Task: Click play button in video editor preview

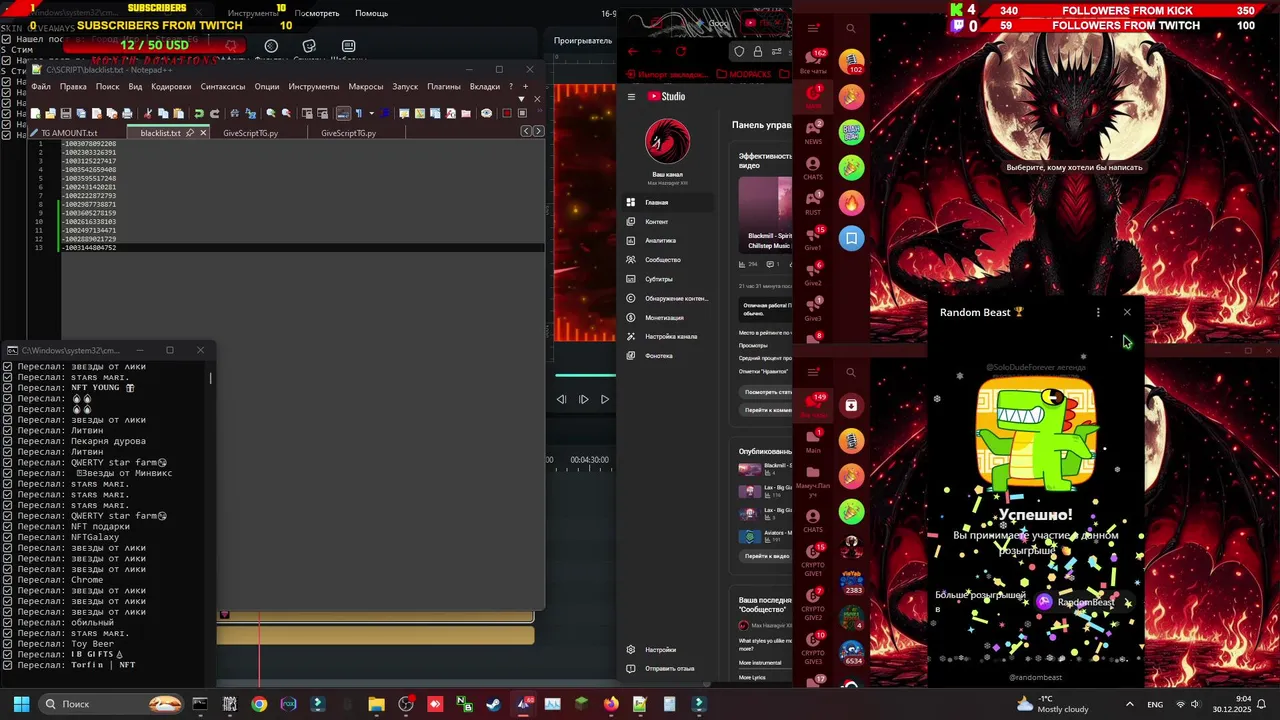Action: (605, 399)
